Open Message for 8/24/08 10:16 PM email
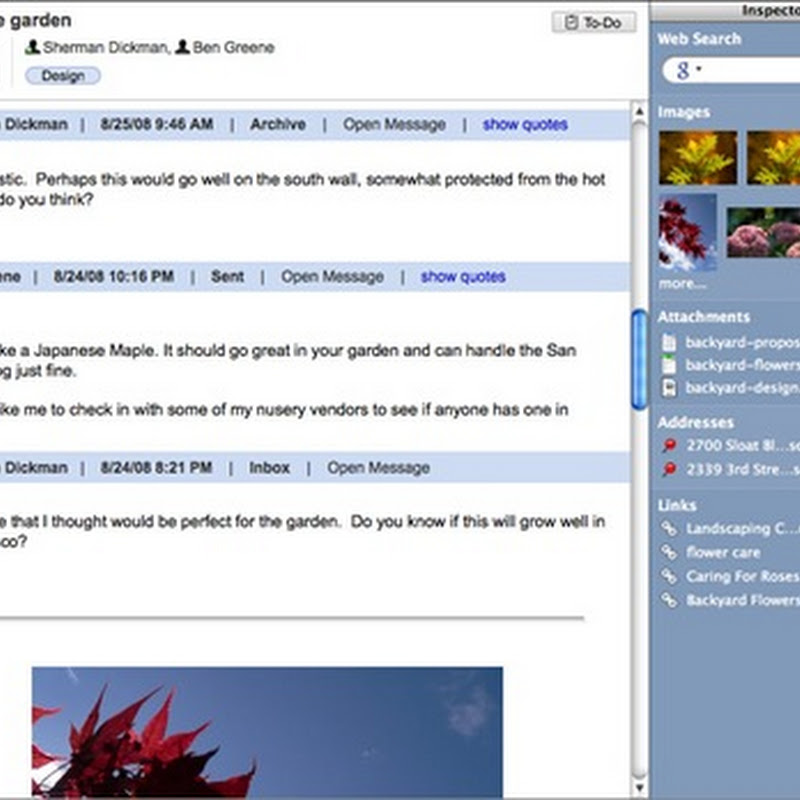800x800 pixels. [332, 276]
